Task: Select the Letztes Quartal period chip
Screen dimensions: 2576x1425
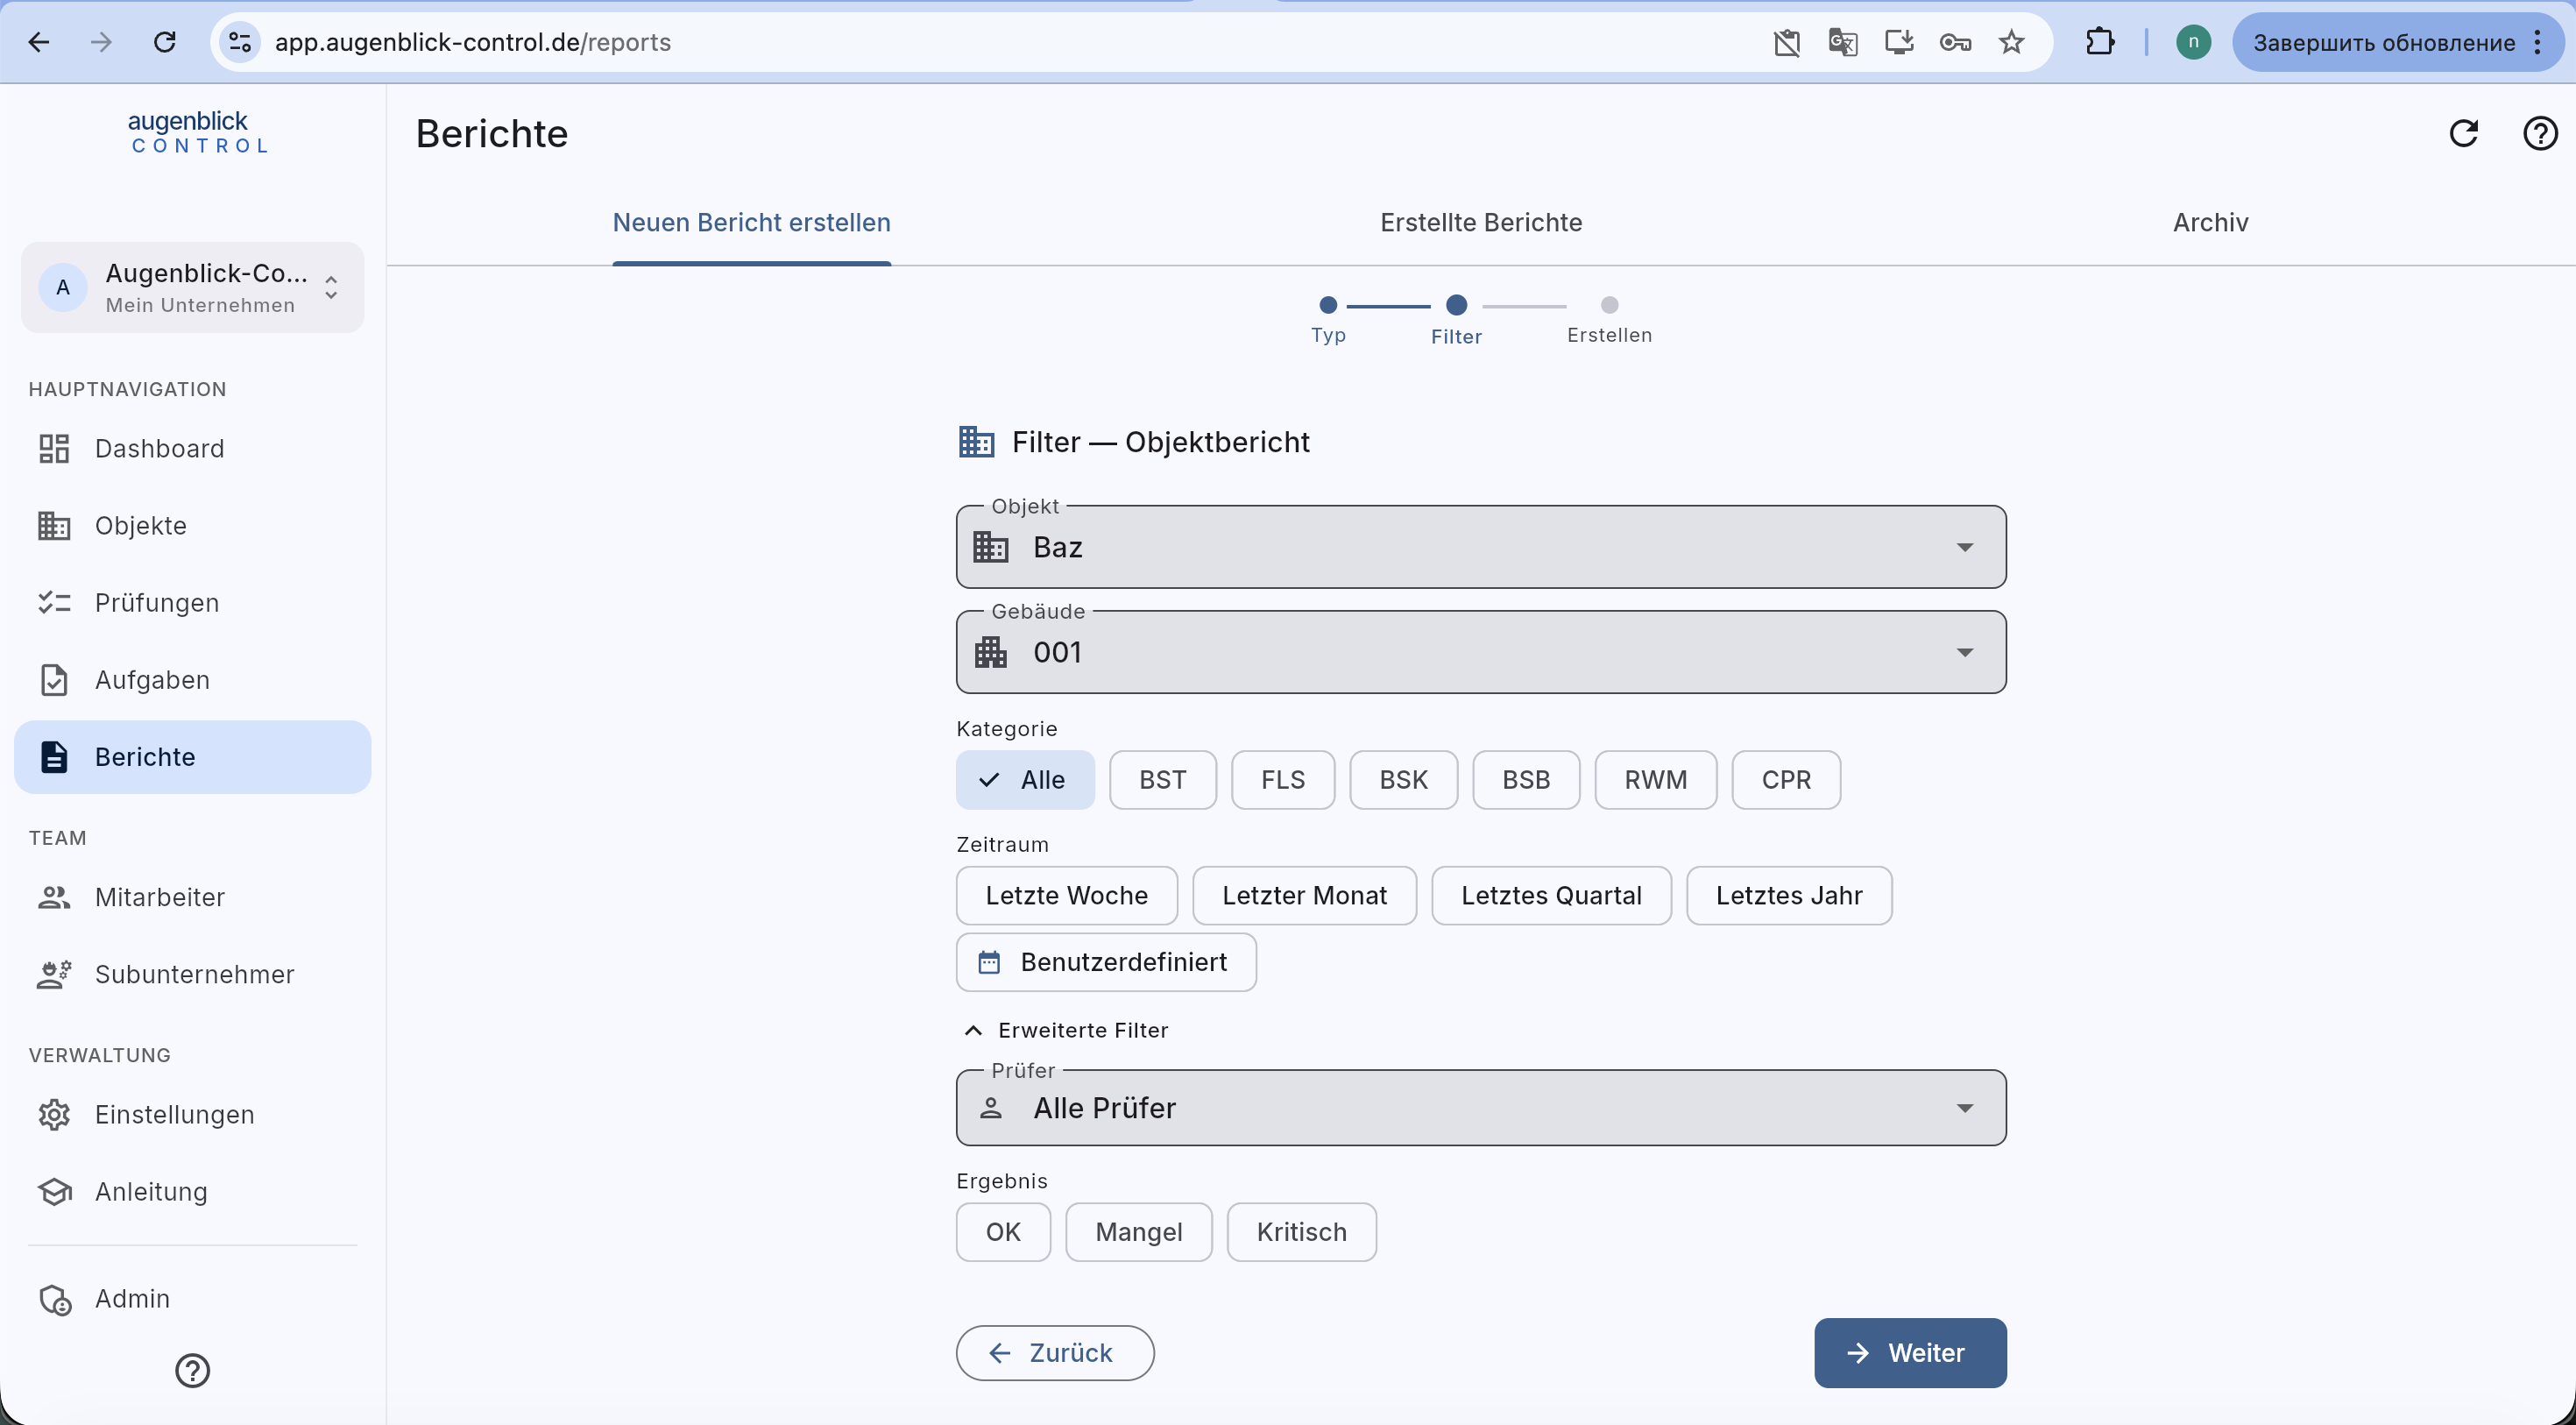Action: point(1551,895)
